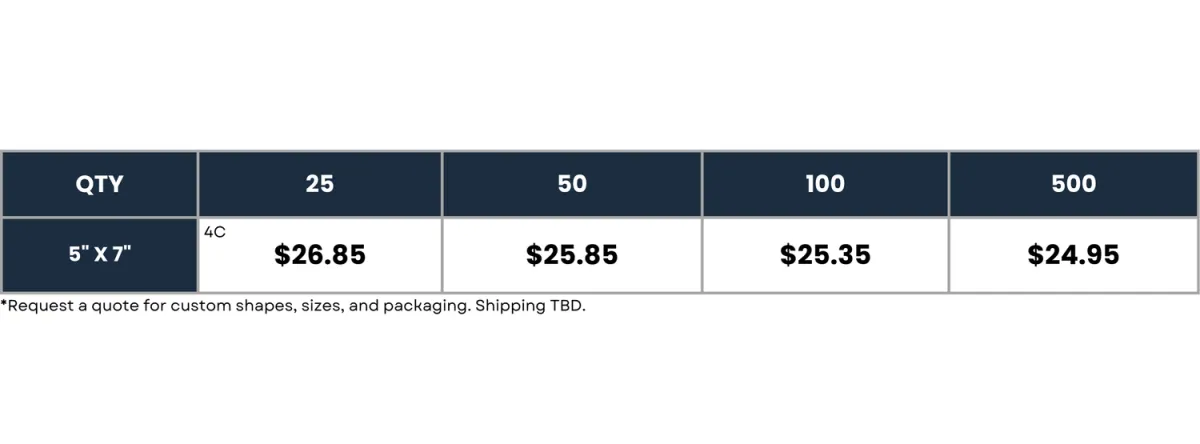Select the $25.35 price
Viewport: 1200px width, 444px height.
(x=825, y=256)
